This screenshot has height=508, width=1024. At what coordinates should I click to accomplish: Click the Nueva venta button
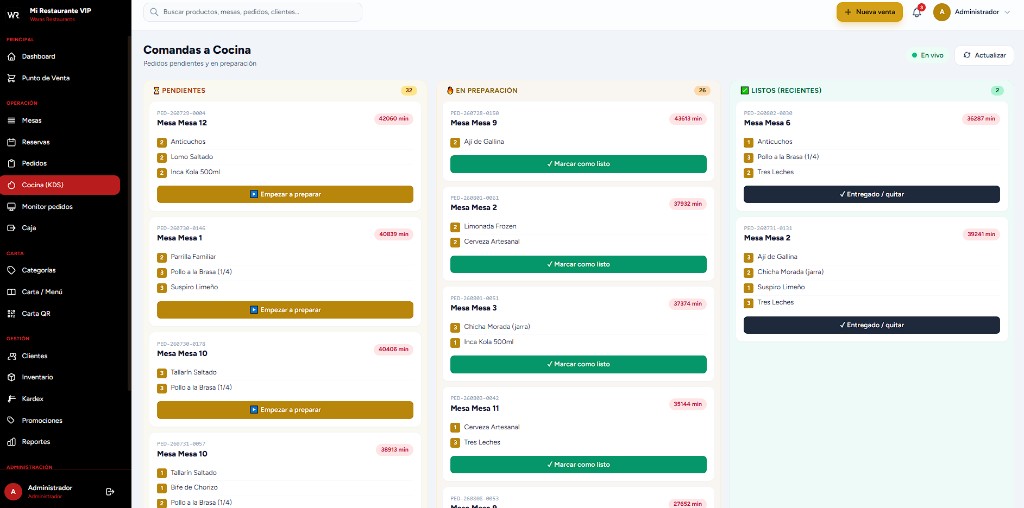pyautogui.click(x=870, y=12)
